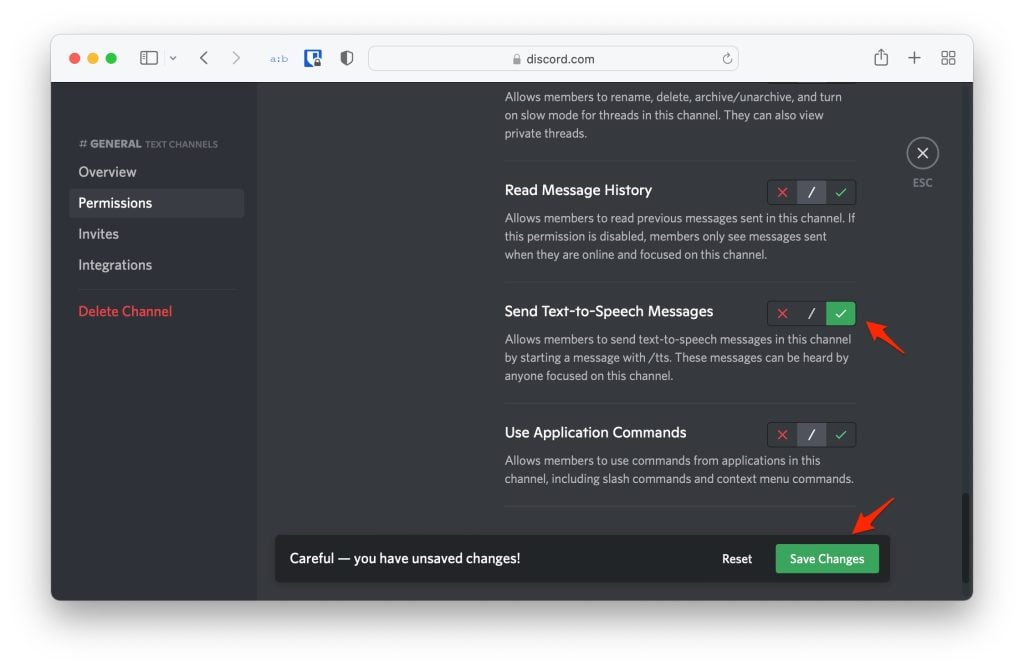Viewport: 1024px width, 668px height.
Task: Allow Use Application Commands permission
Action: [x=841, y=435]
